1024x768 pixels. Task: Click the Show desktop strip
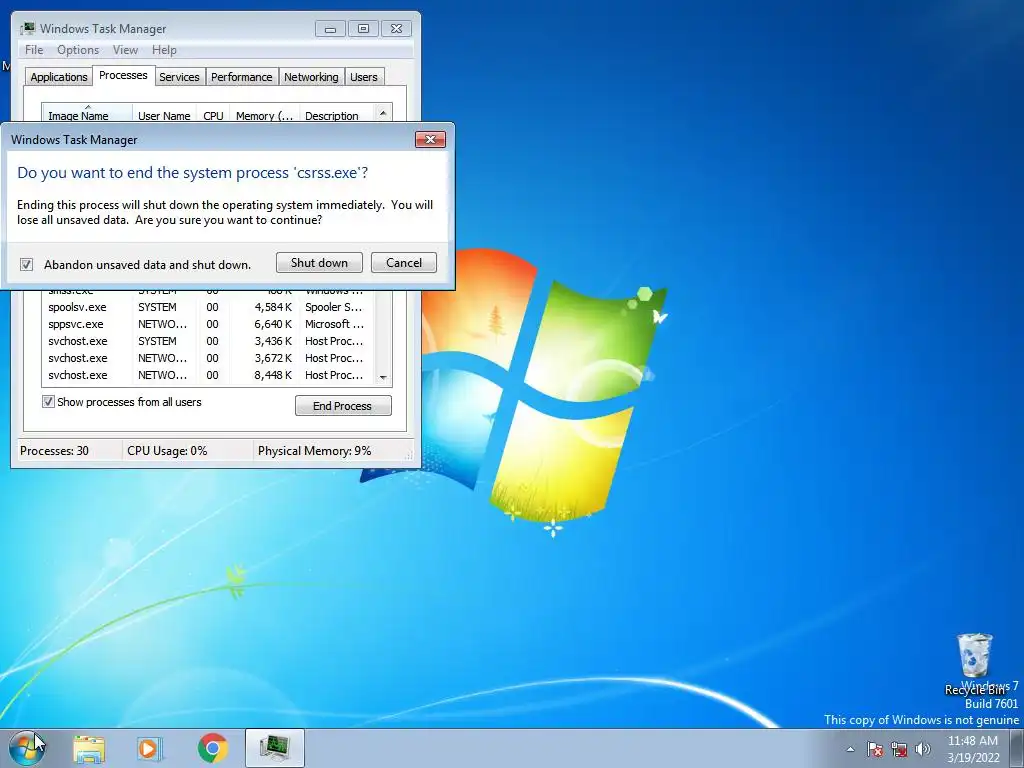(1017, 748)
